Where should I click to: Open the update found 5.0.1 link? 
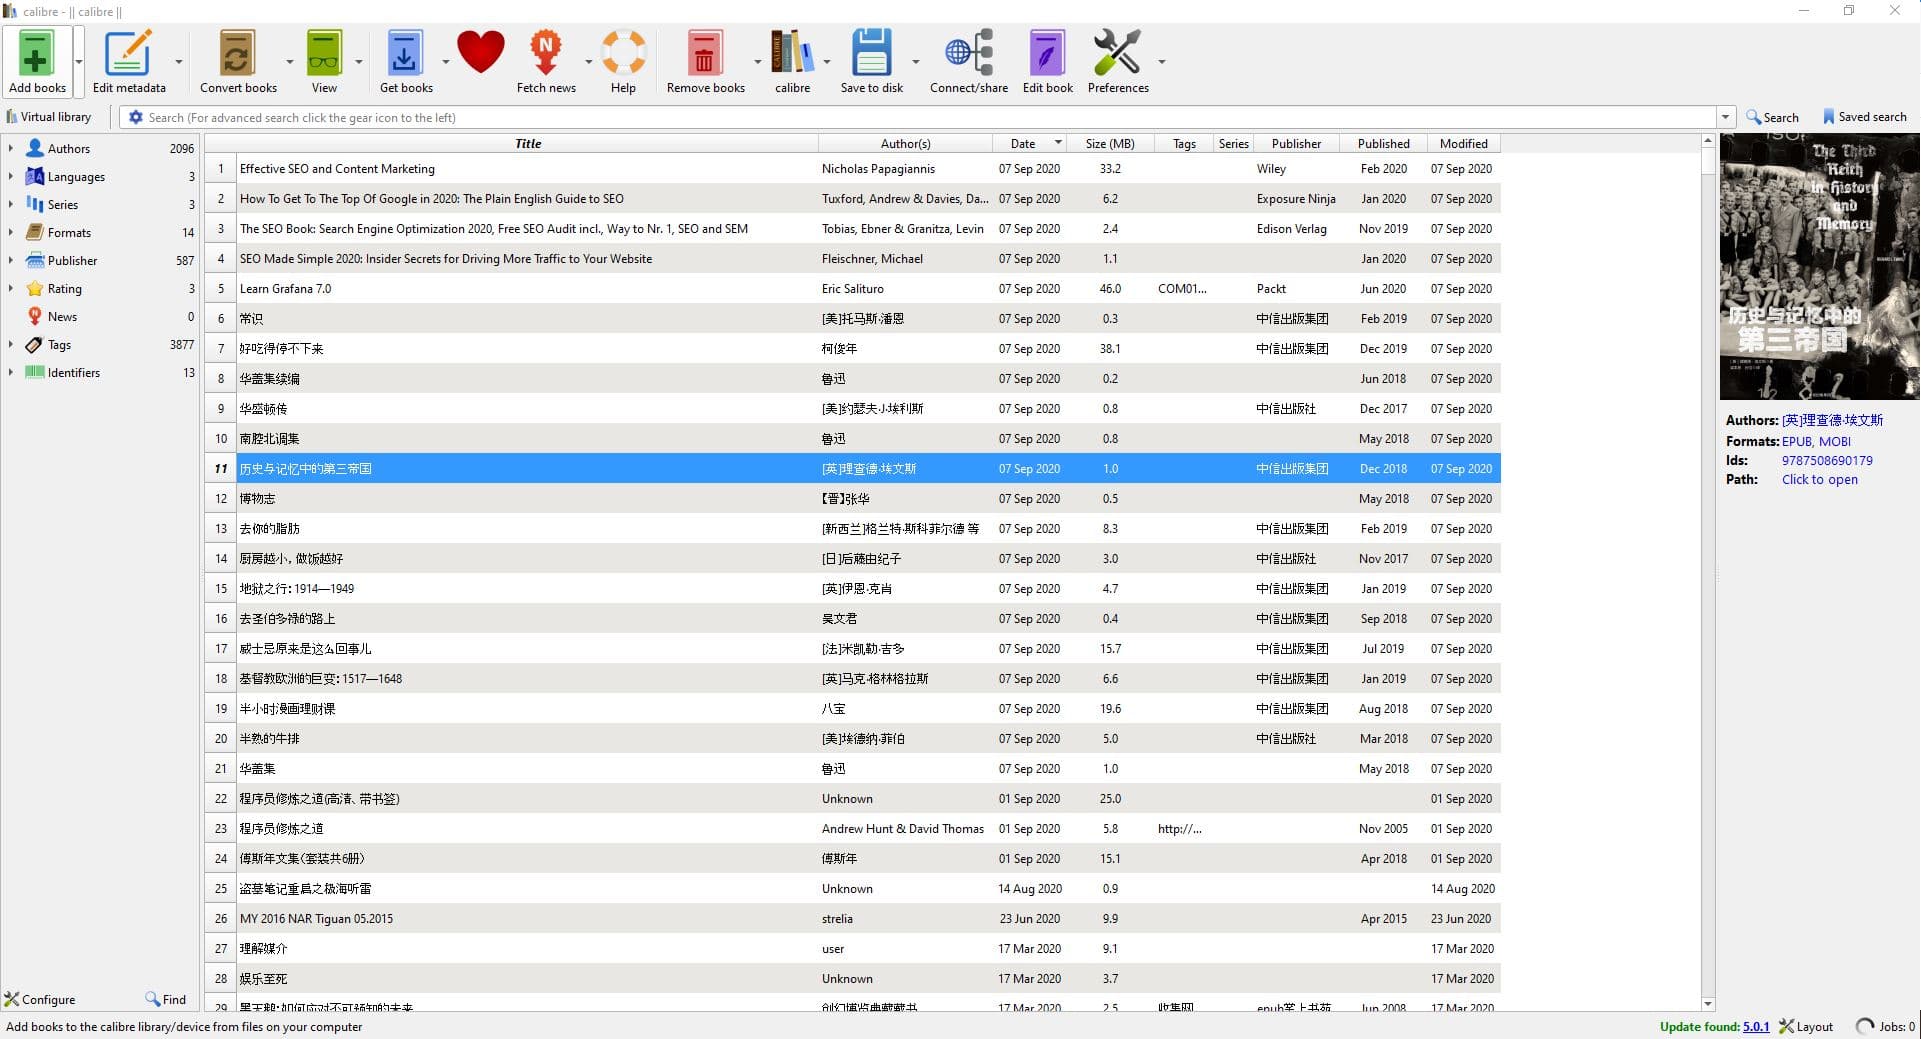pos(1755,1026)
